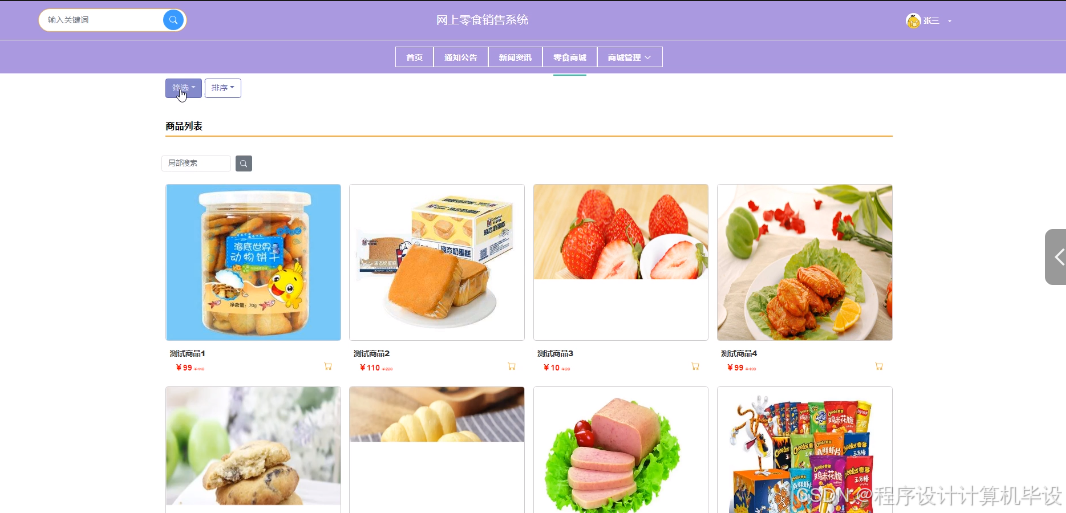The height and width of the screenshot is (513, 1066).
Task: Expand the 商城管理 menu
Action: (x=630, y=57)
